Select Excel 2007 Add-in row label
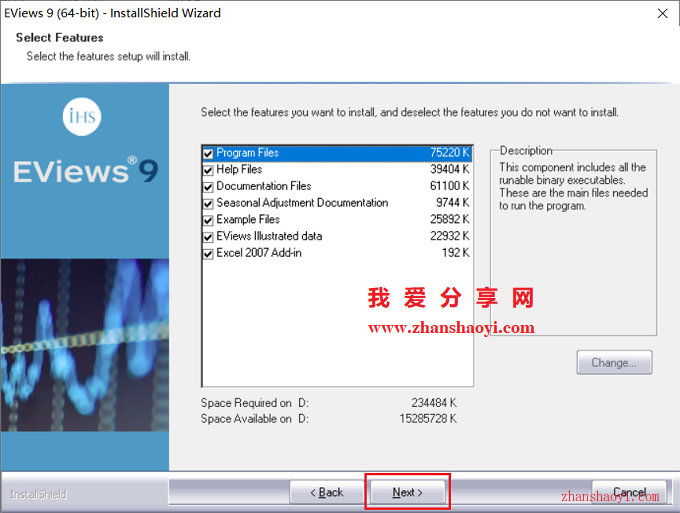Image resolution: width=680 pixels, height=513 pixels. 259,253
